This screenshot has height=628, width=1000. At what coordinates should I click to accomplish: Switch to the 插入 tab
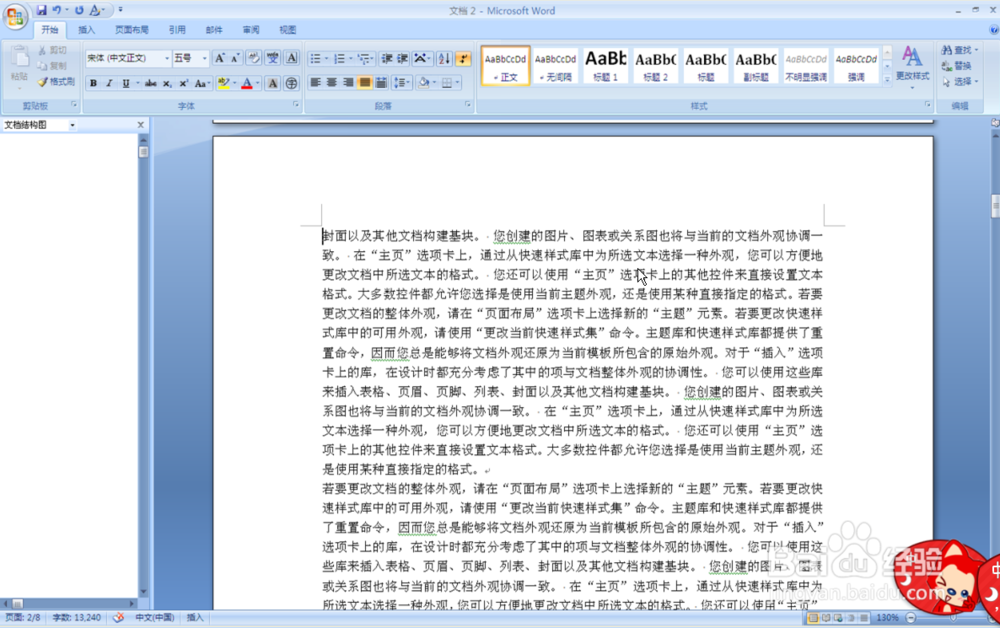click(x=86, y=30)
